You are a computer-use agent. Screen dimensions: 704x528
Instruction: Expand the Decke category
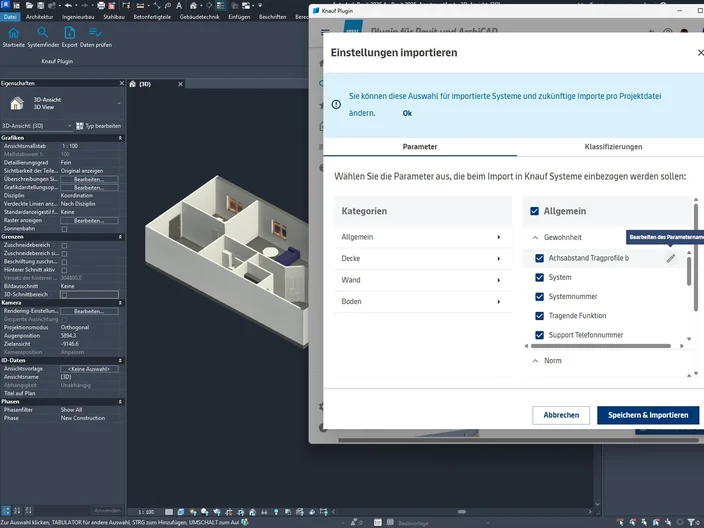click(x=422, y=259)
